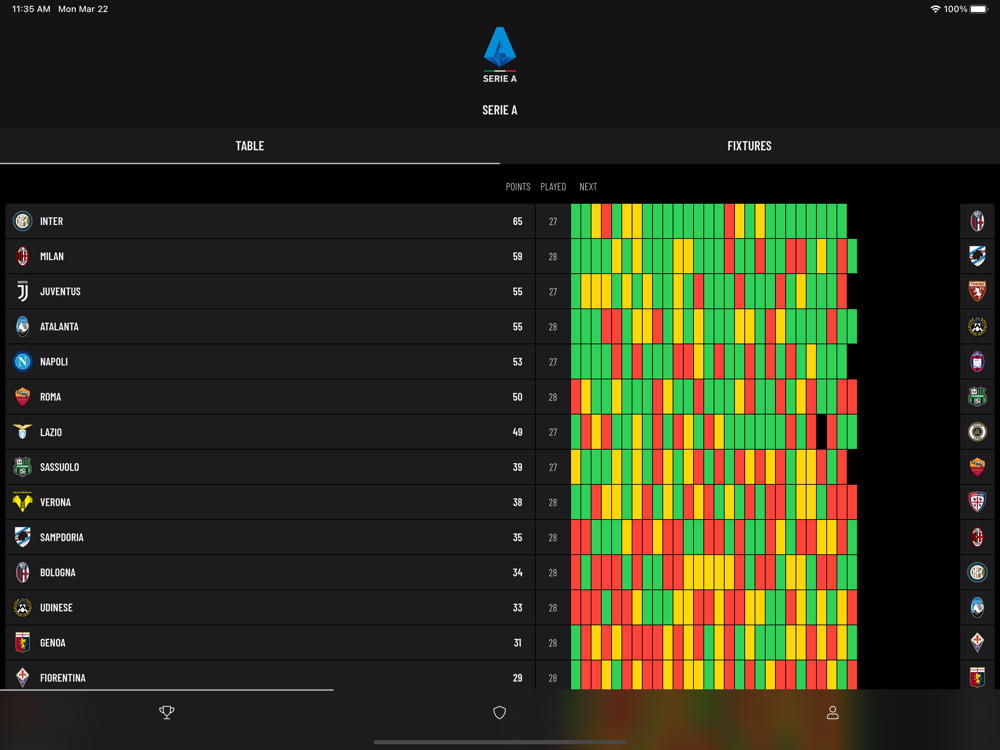Select the SASSUOLO team name
The height and width of the screenshot is (750, 1000).
tap(59, 467)
